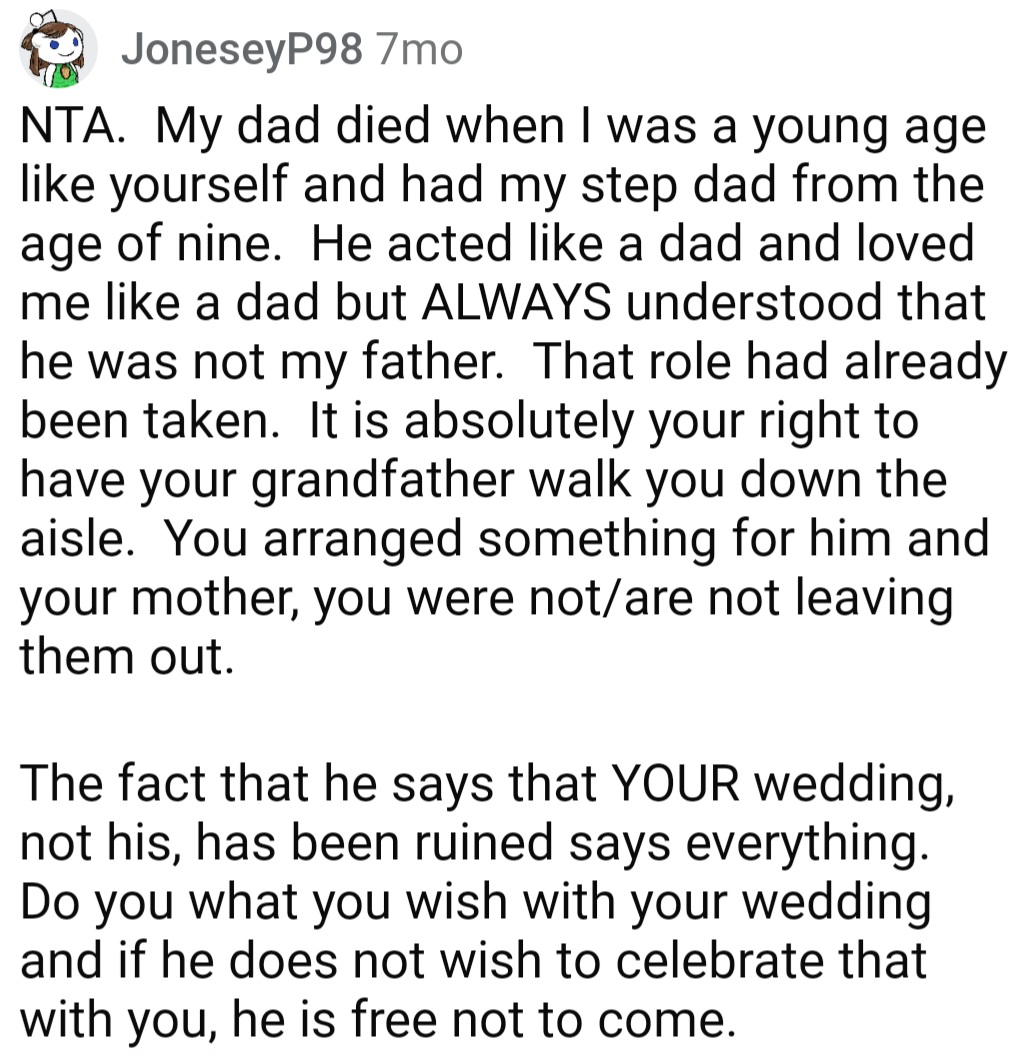Viewport: 1017px width, 1055px height.
Task: Click the word 'ruined' in second paragraph
Action: coord(484,842)
